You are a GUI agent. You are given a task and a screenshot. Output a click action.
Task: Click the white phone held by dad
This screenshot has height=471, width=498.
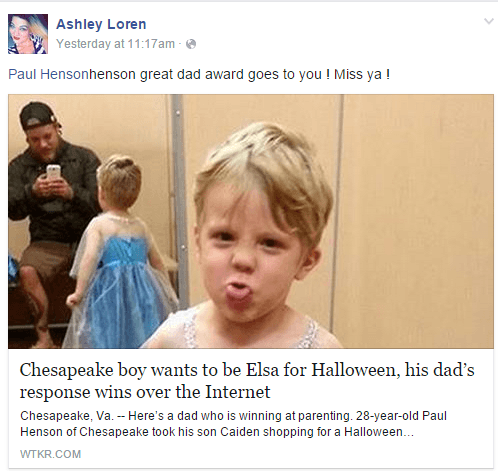[x=53, y=172]
